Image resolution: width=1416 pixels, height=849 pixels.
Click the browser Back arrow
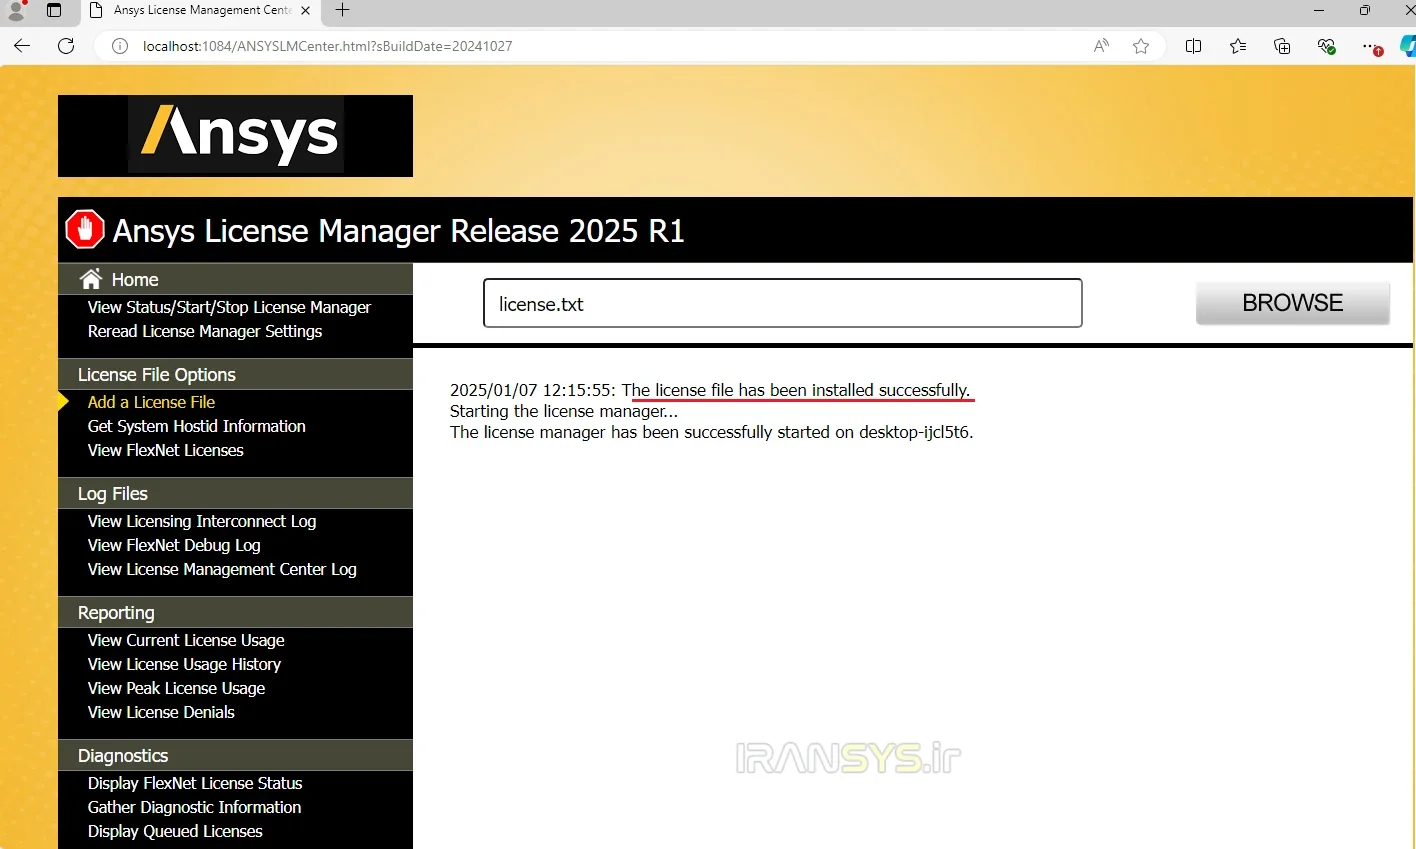[x=22, y=46]
